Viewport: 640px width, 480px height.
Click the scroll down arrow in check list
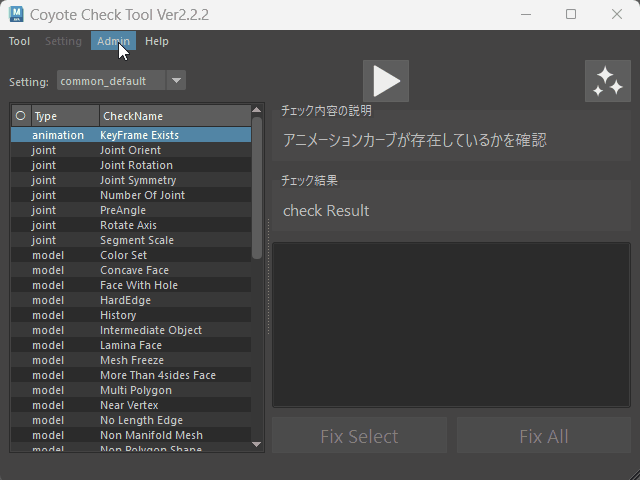coord(257,444)
